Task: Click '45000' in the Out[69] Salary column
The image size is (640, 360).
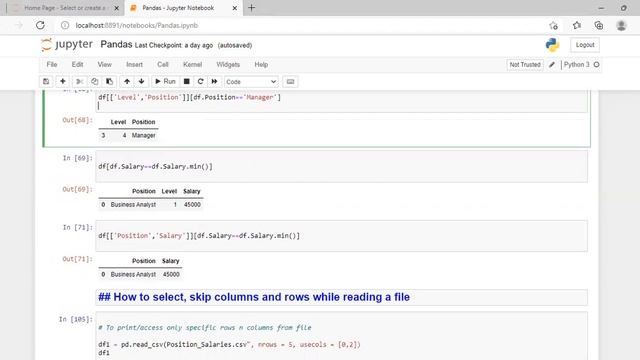Action: coord(192,205)
